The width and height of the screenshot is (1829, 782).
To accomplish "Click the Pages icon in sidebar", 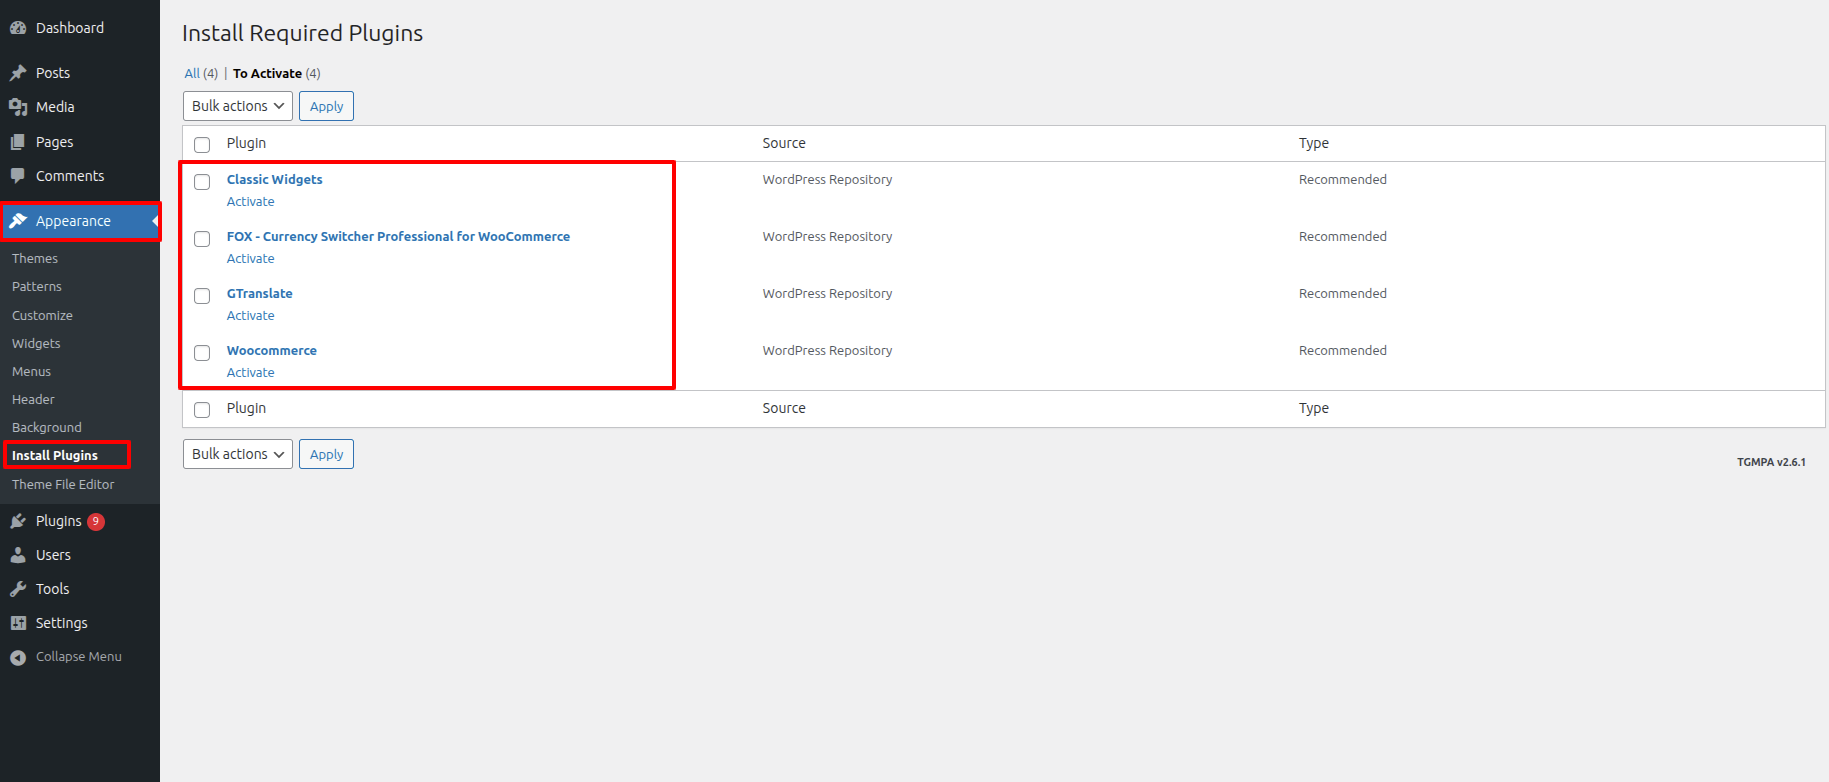I will 18,142.
